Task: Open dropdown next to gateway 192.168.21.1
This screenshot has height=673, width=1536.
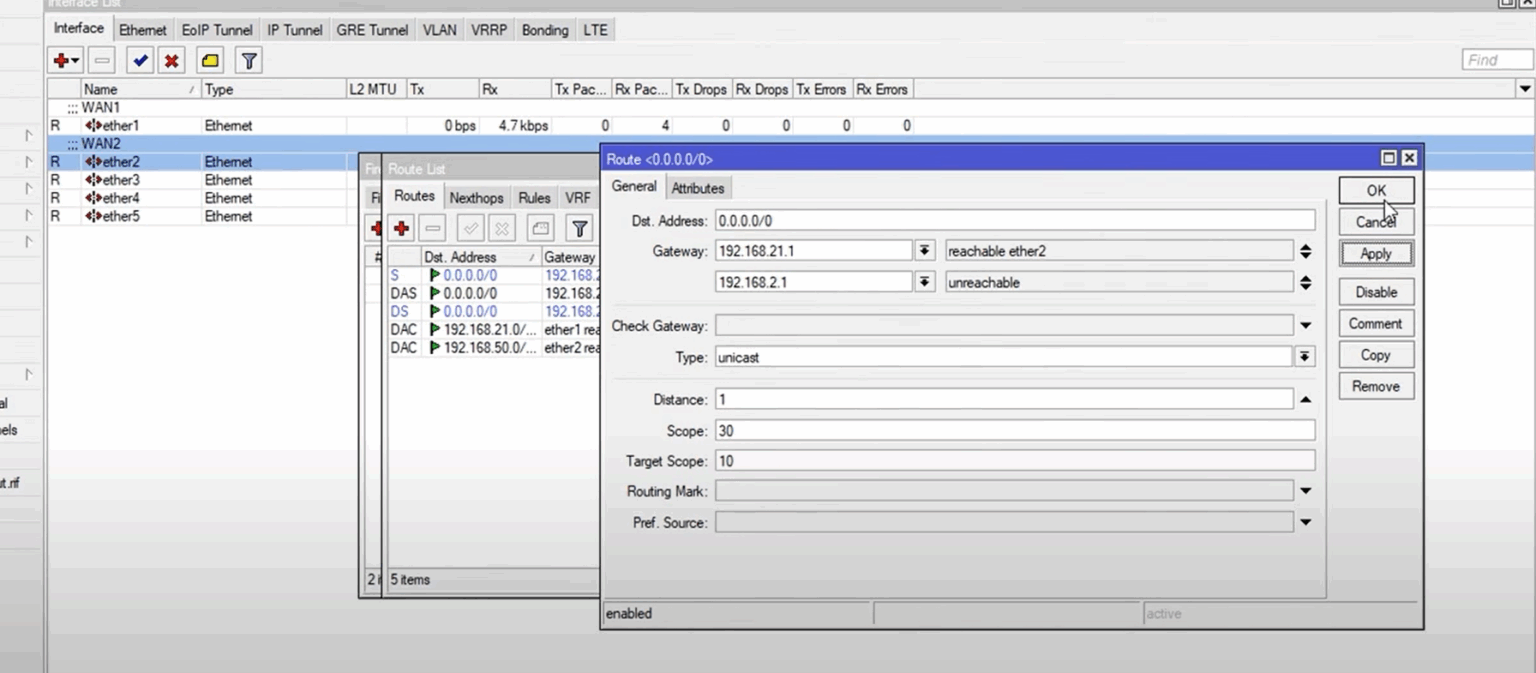Action: [x=925, y=251]
